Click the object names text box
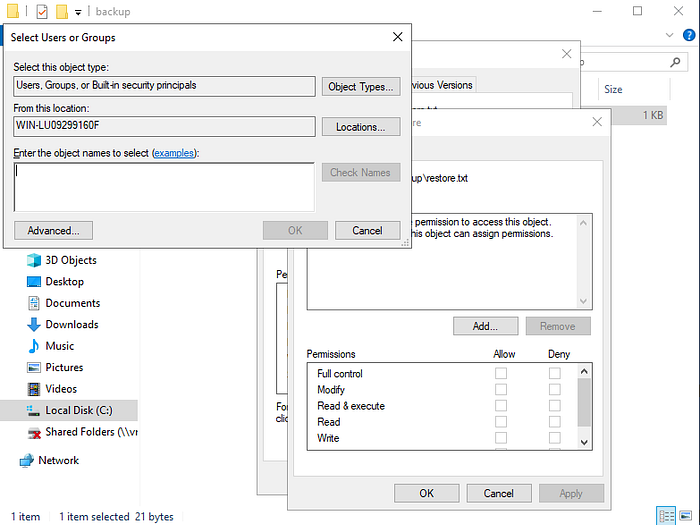Image resolution: width=700 pixels, height=525 pixels. 164,187
